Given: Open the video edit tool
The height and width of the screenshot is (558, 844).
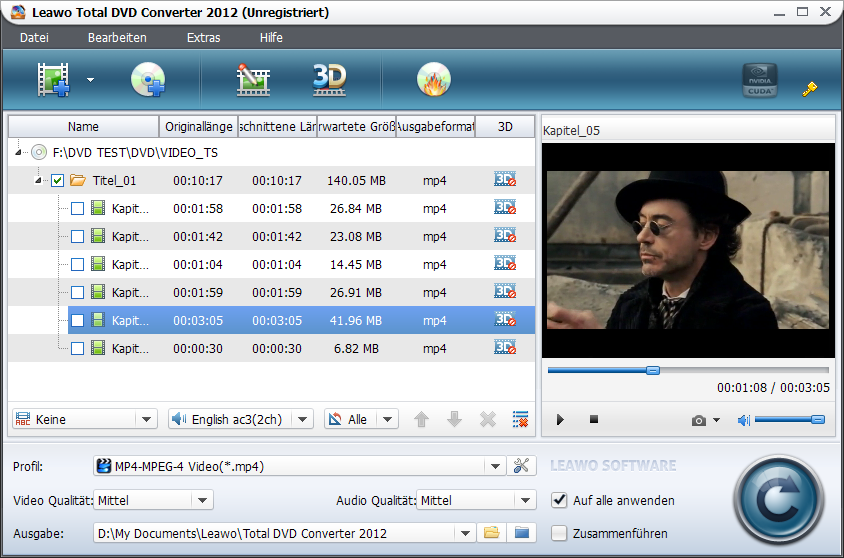Looking at the screenshot, I should (x=254, y=80).
